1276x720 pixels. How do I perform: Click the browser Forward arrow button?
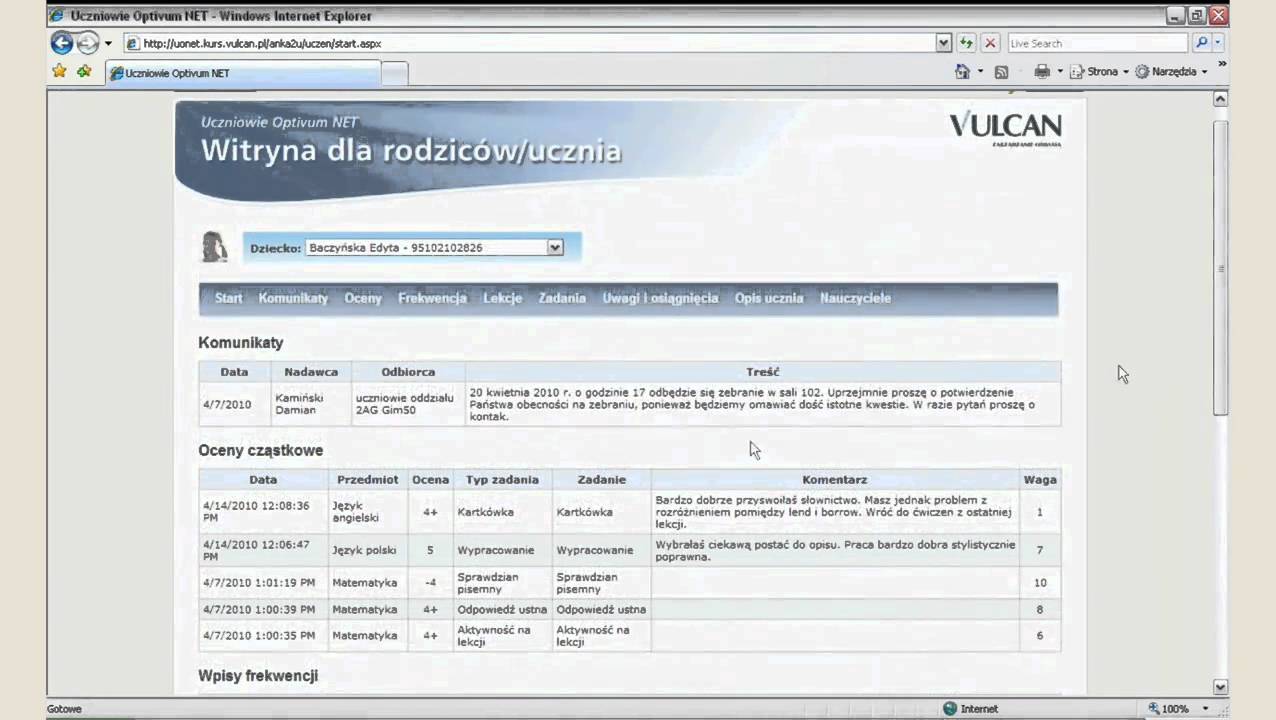(x=88, y=43)
